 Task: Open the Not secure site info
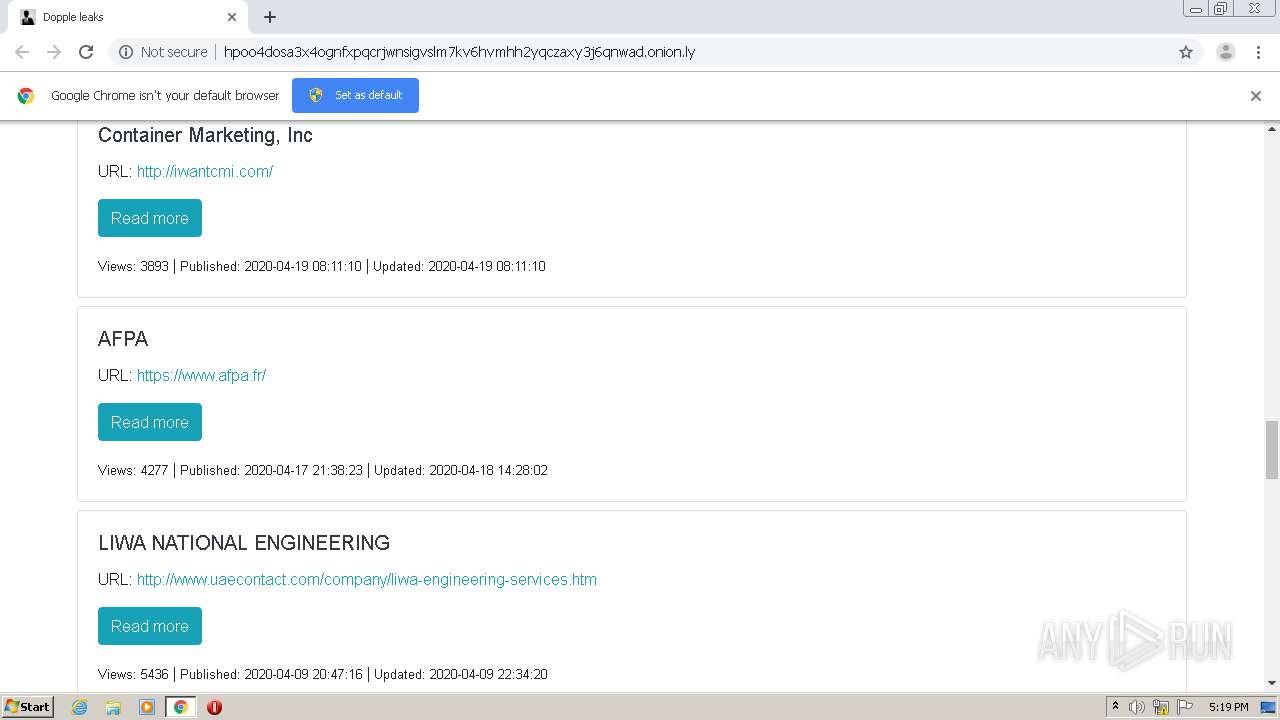click(x=163, y=52)
